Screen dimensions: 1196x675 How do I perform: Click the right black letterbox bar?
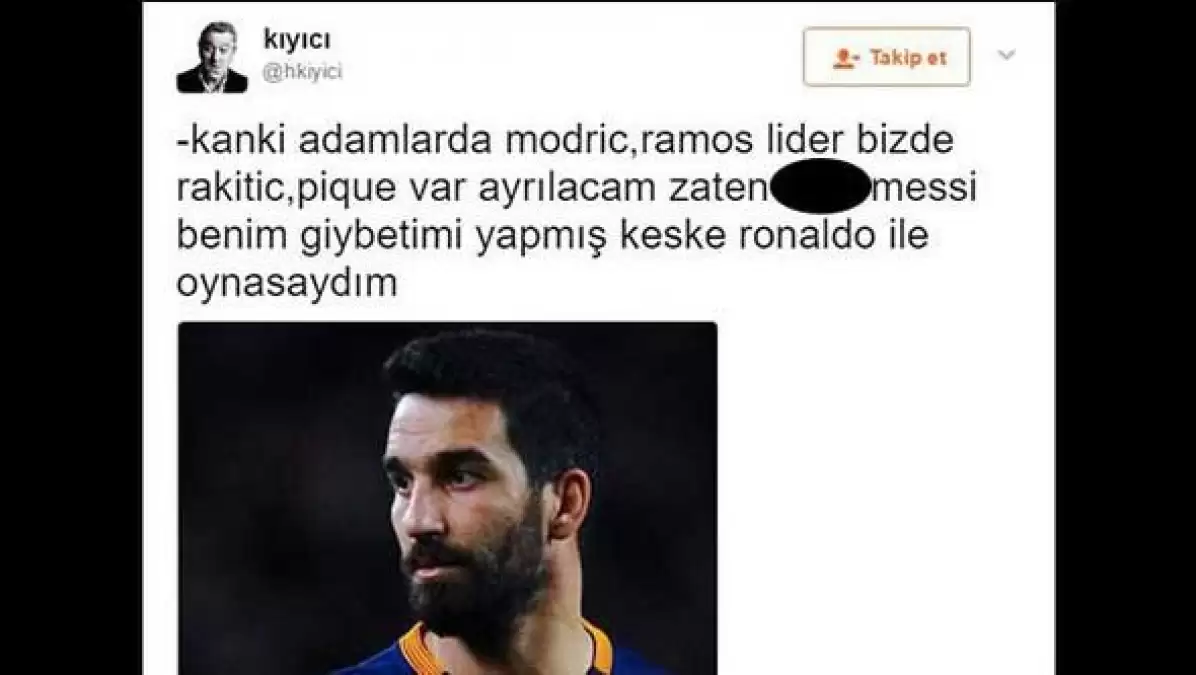(x=1126, y=337)
